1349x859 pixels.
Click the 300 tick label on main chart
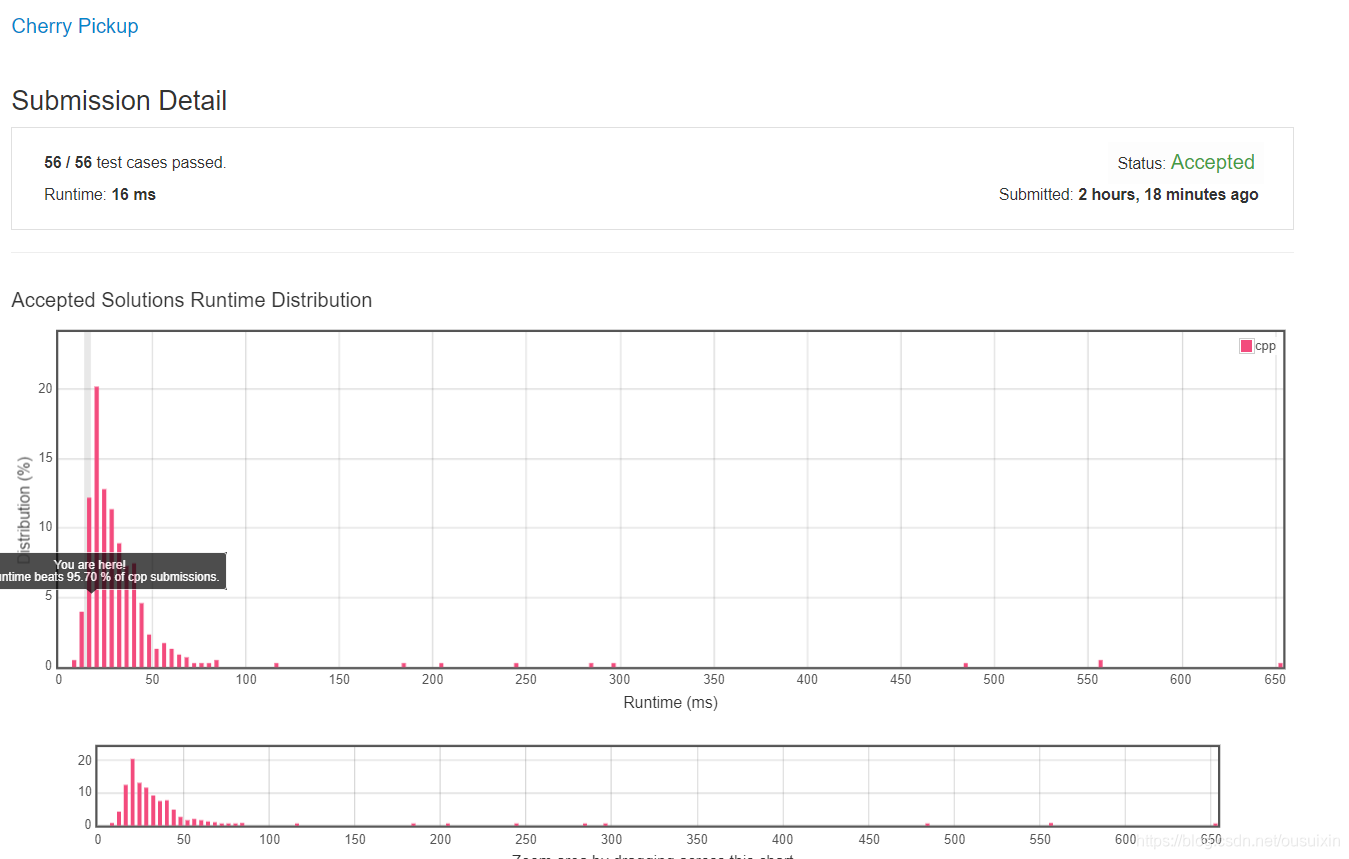coord(620,679)
